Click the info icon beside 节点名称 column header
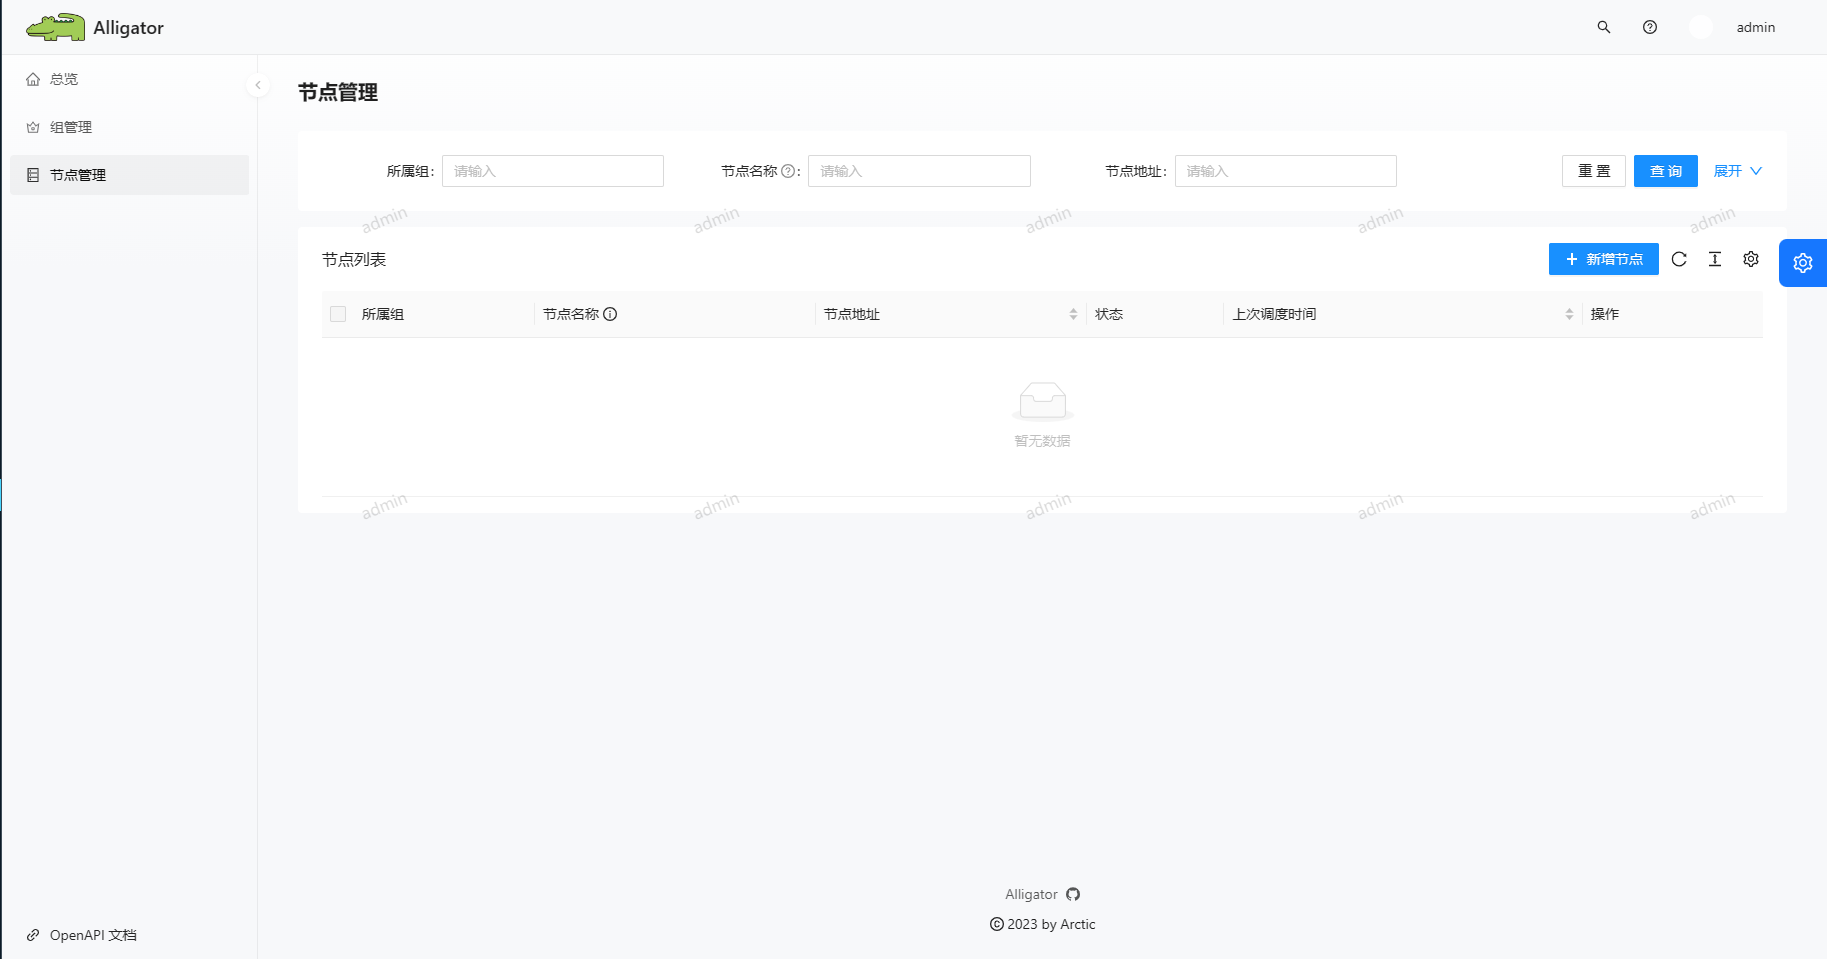The width and height of the screenshot is (1827, 959). pos(611,314)
